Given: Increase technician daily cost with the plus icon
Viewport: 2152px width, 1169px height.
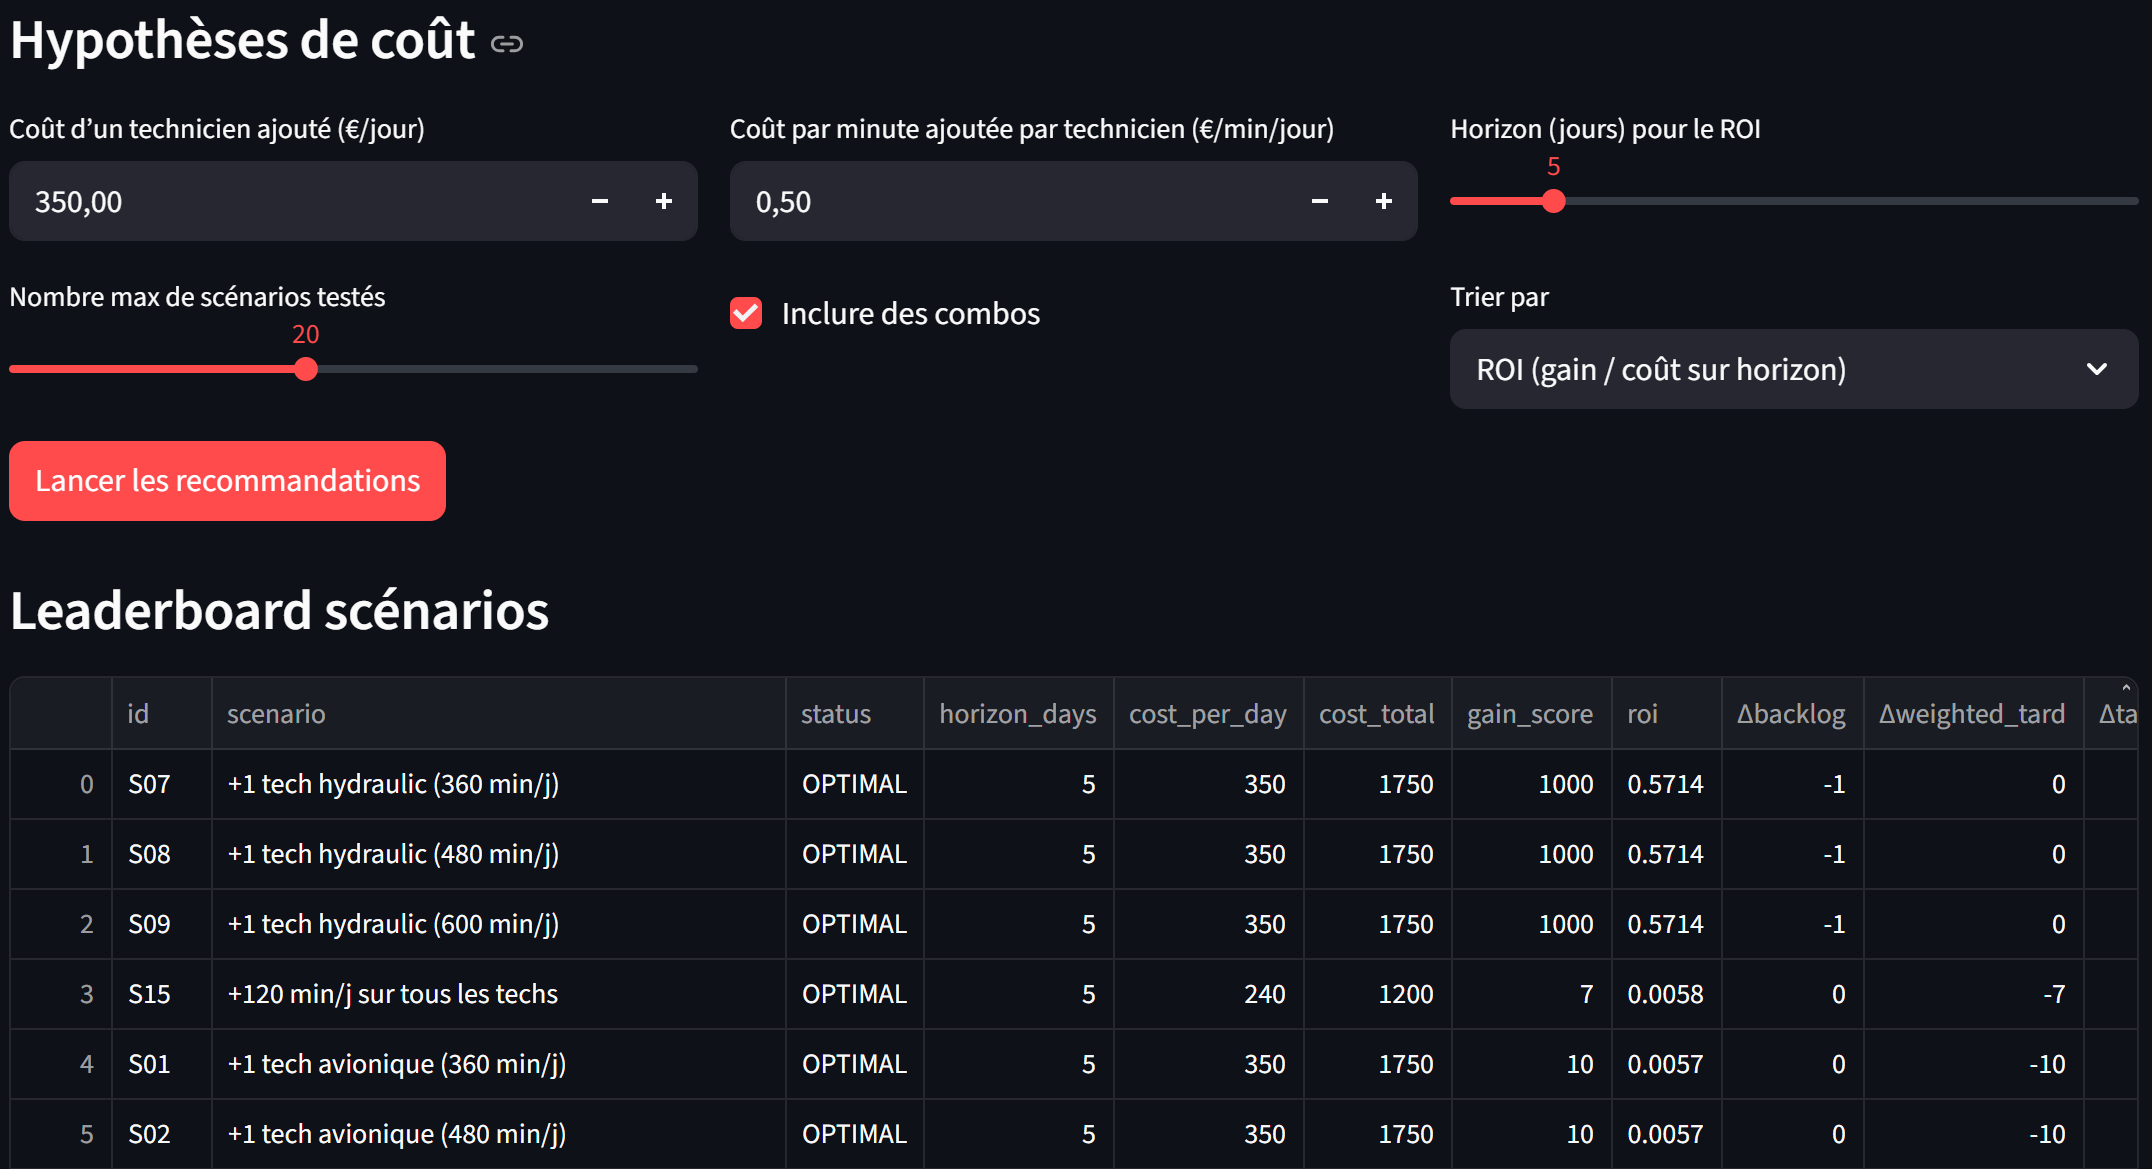Looking at the screenshot, I should (x=663, y=201).
